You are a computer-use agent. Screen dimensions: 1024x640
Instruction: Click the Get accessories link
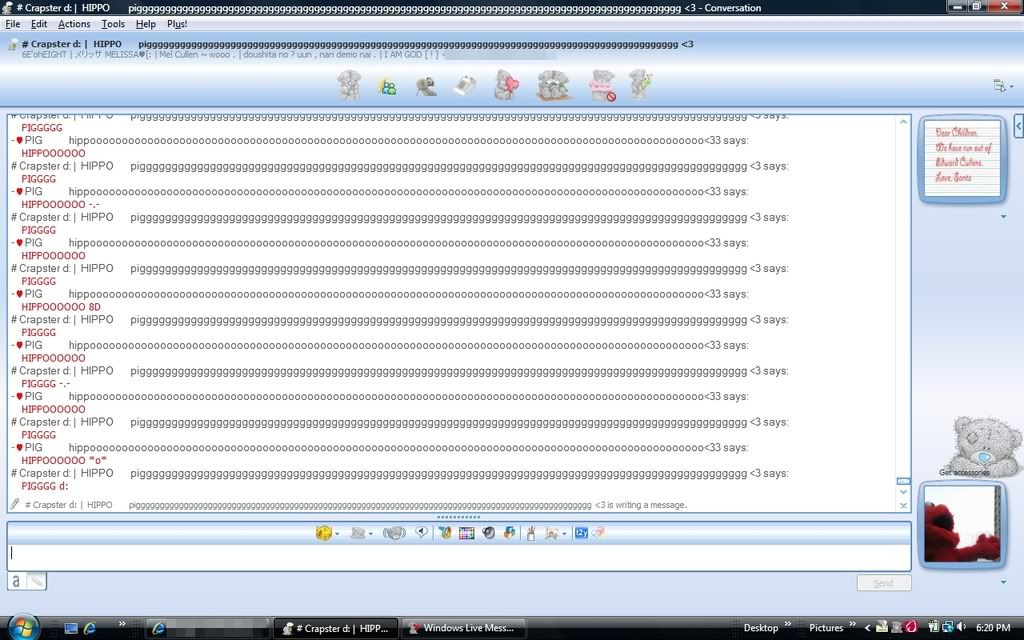pos(964,472)
